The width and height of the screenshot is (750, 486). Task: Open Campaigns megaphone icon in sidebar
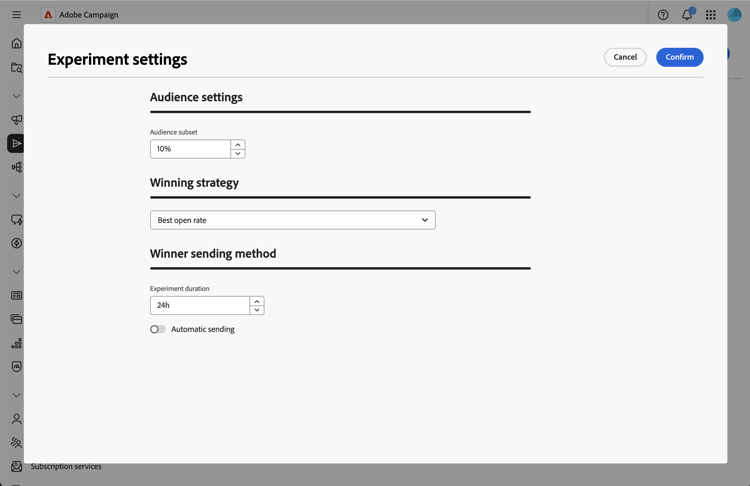pyautogui.click(x=16, y=120)
